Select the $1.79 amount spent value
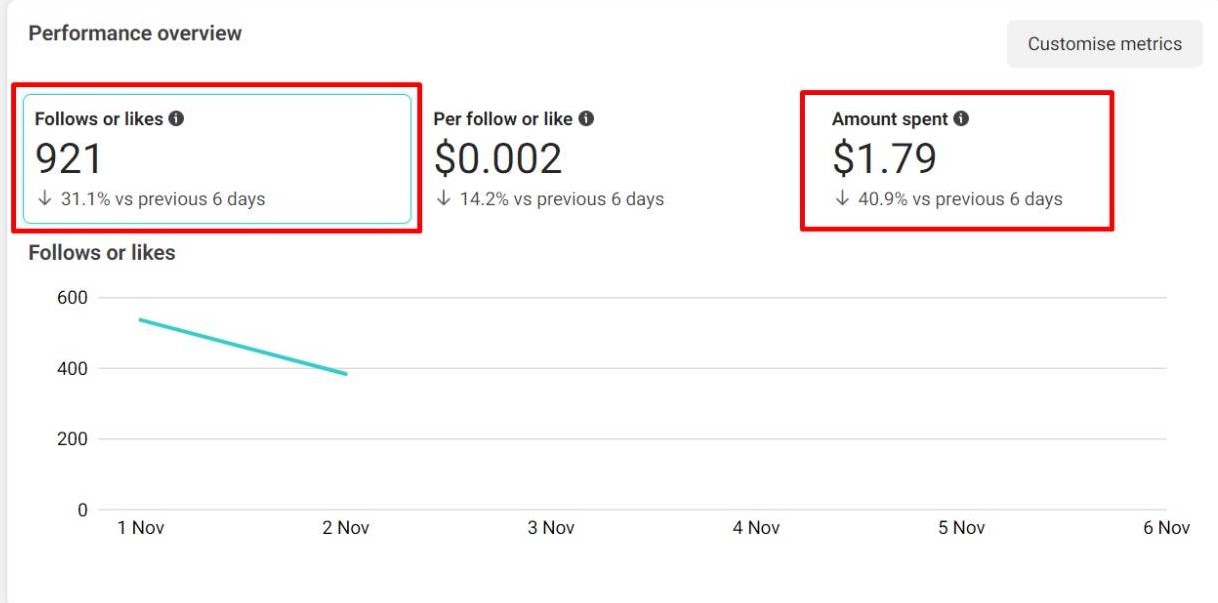 (884, 159)
